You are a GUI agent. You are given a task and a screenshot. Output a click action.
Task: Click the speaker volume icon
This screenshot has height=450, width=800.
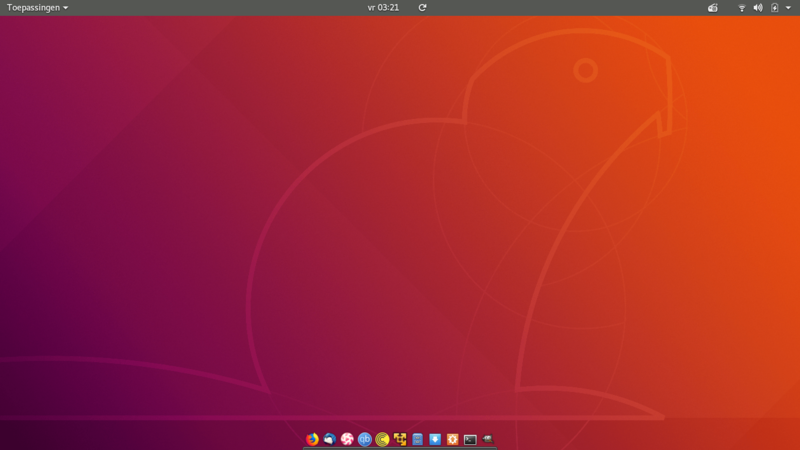coord(758,8)
